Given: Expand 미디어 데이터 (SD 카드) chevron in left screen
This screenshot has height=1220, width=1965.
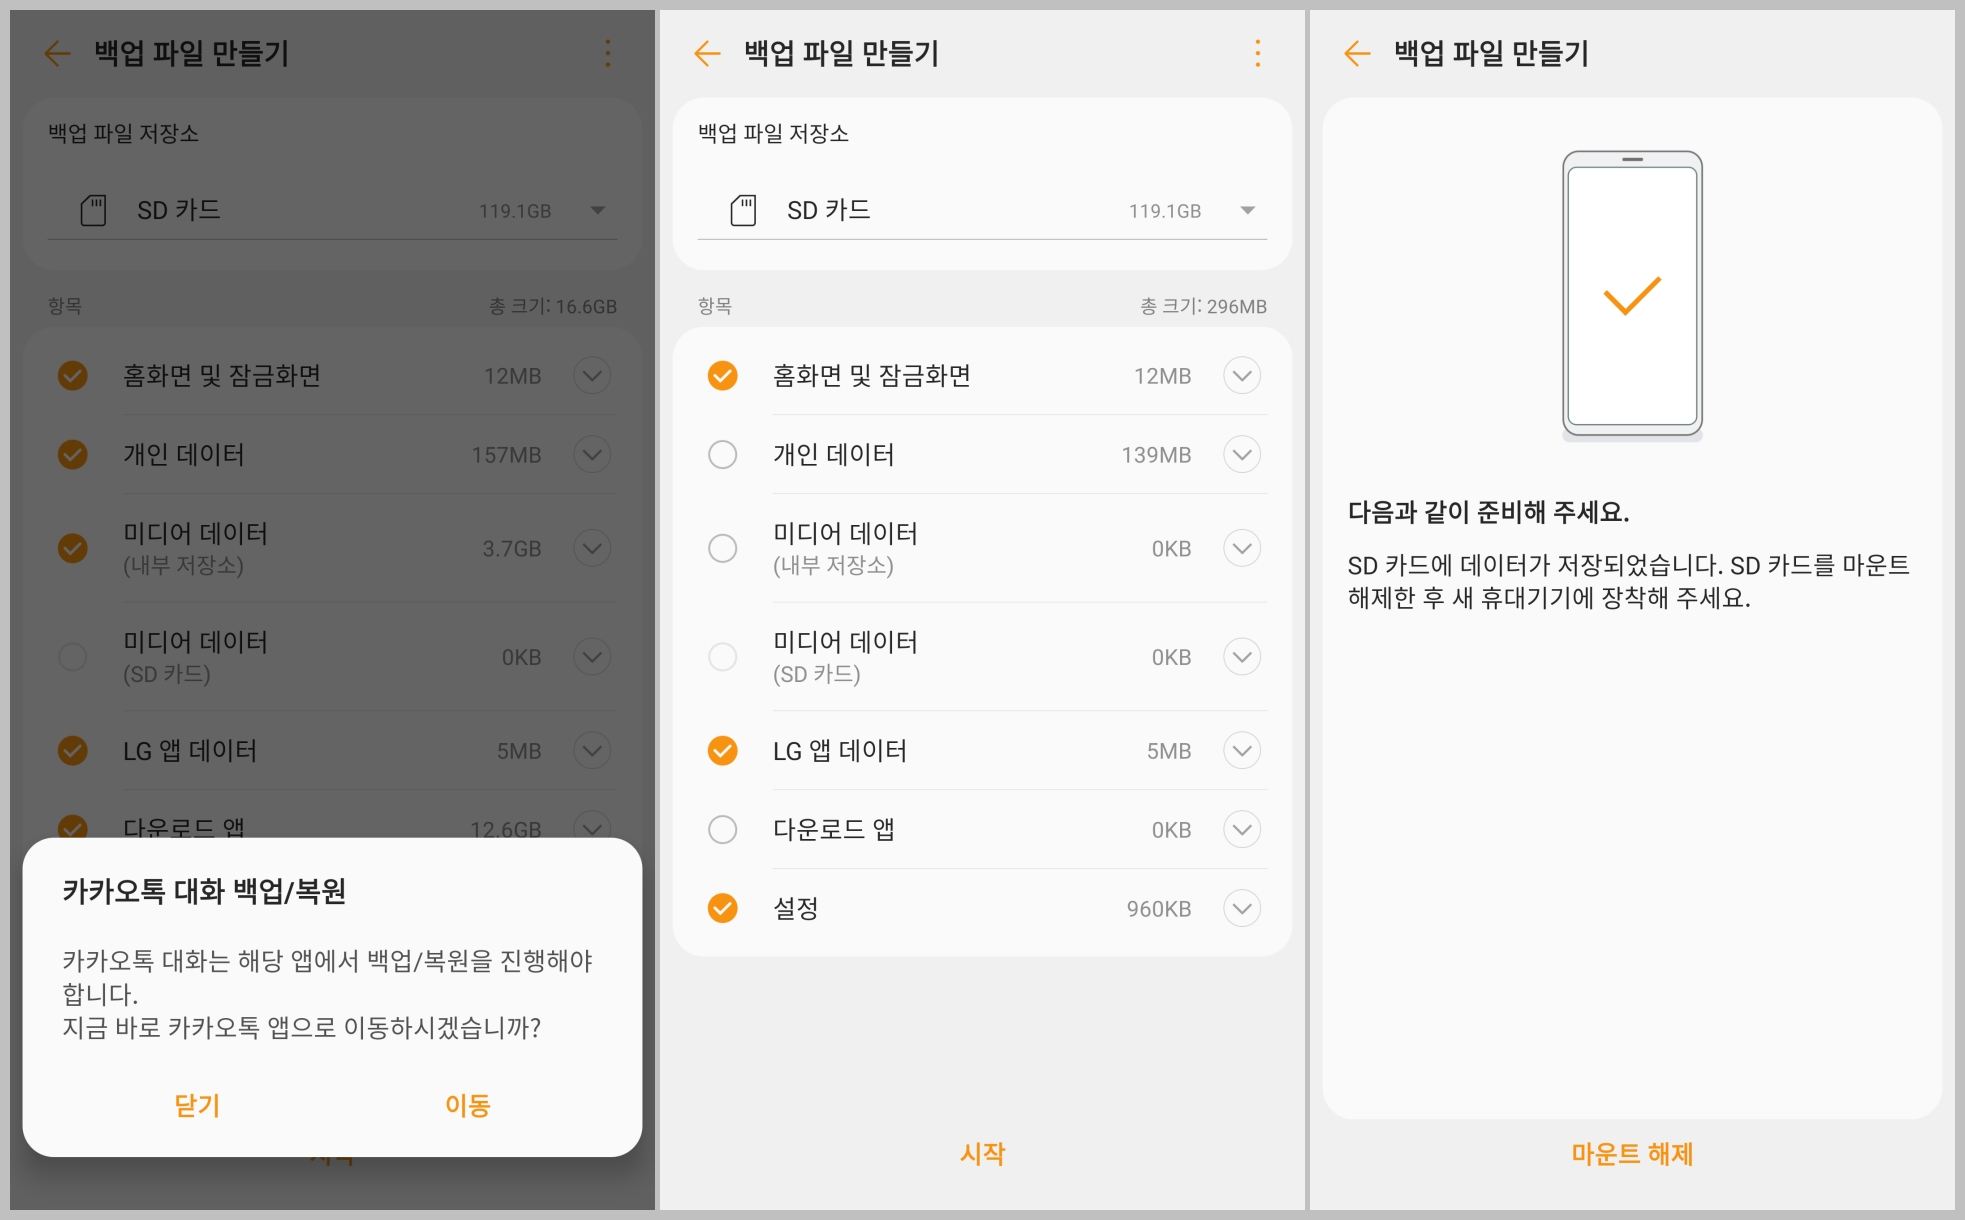Looking at the screenshot, I should click(x=592, y=657).
